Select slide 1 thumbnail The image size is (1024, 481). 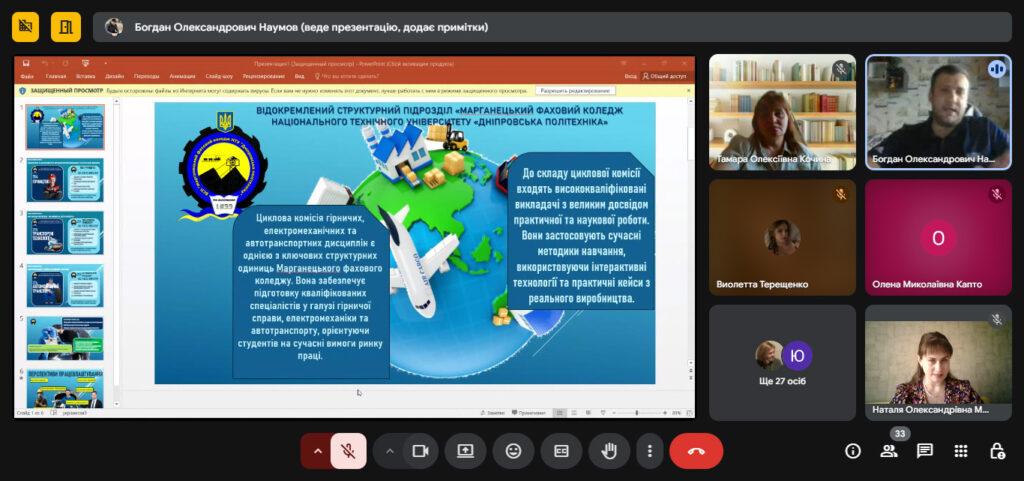(x=65, y=127)
